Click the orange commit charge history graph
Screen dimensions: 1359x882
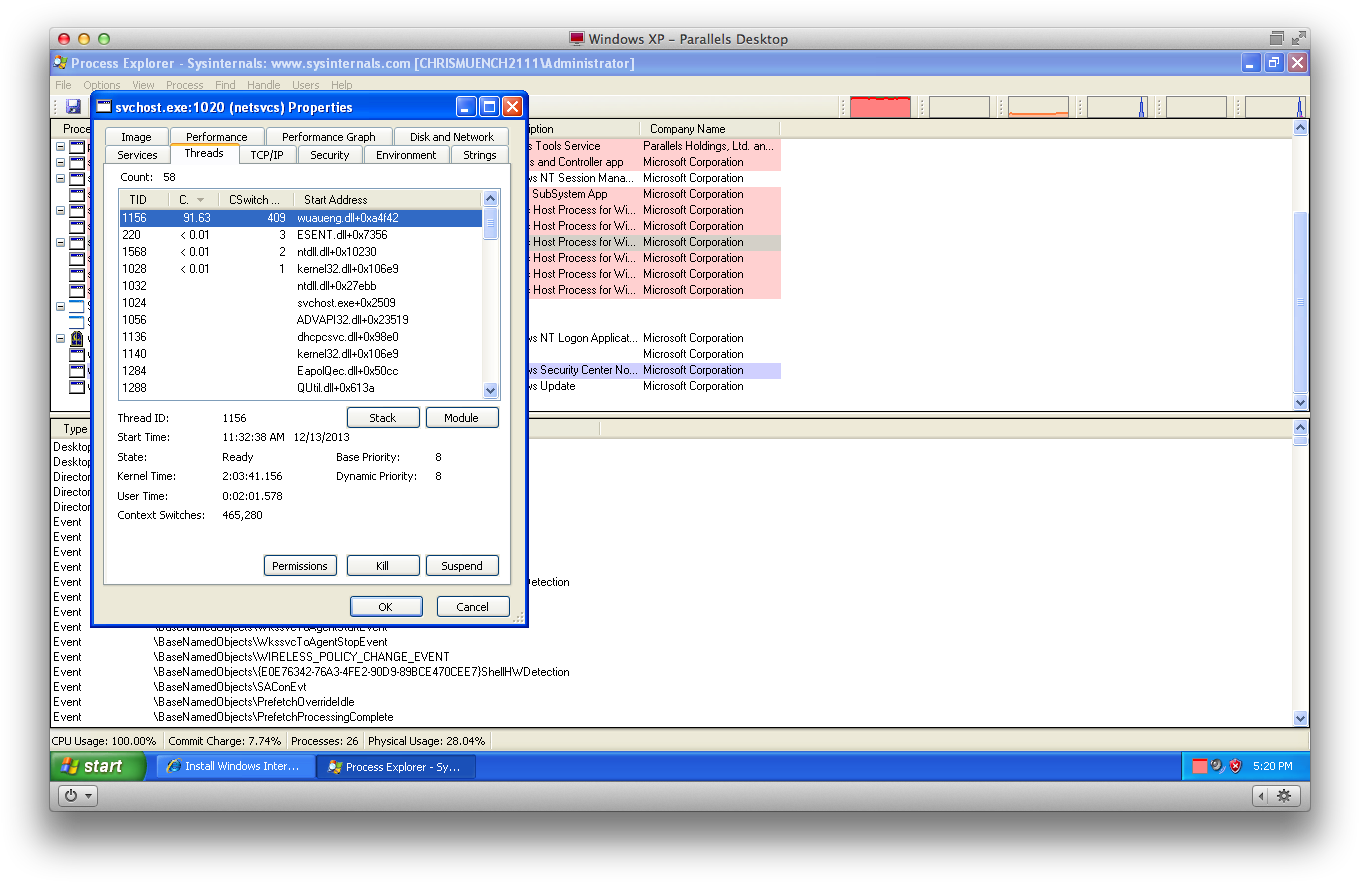[1040, 105]
